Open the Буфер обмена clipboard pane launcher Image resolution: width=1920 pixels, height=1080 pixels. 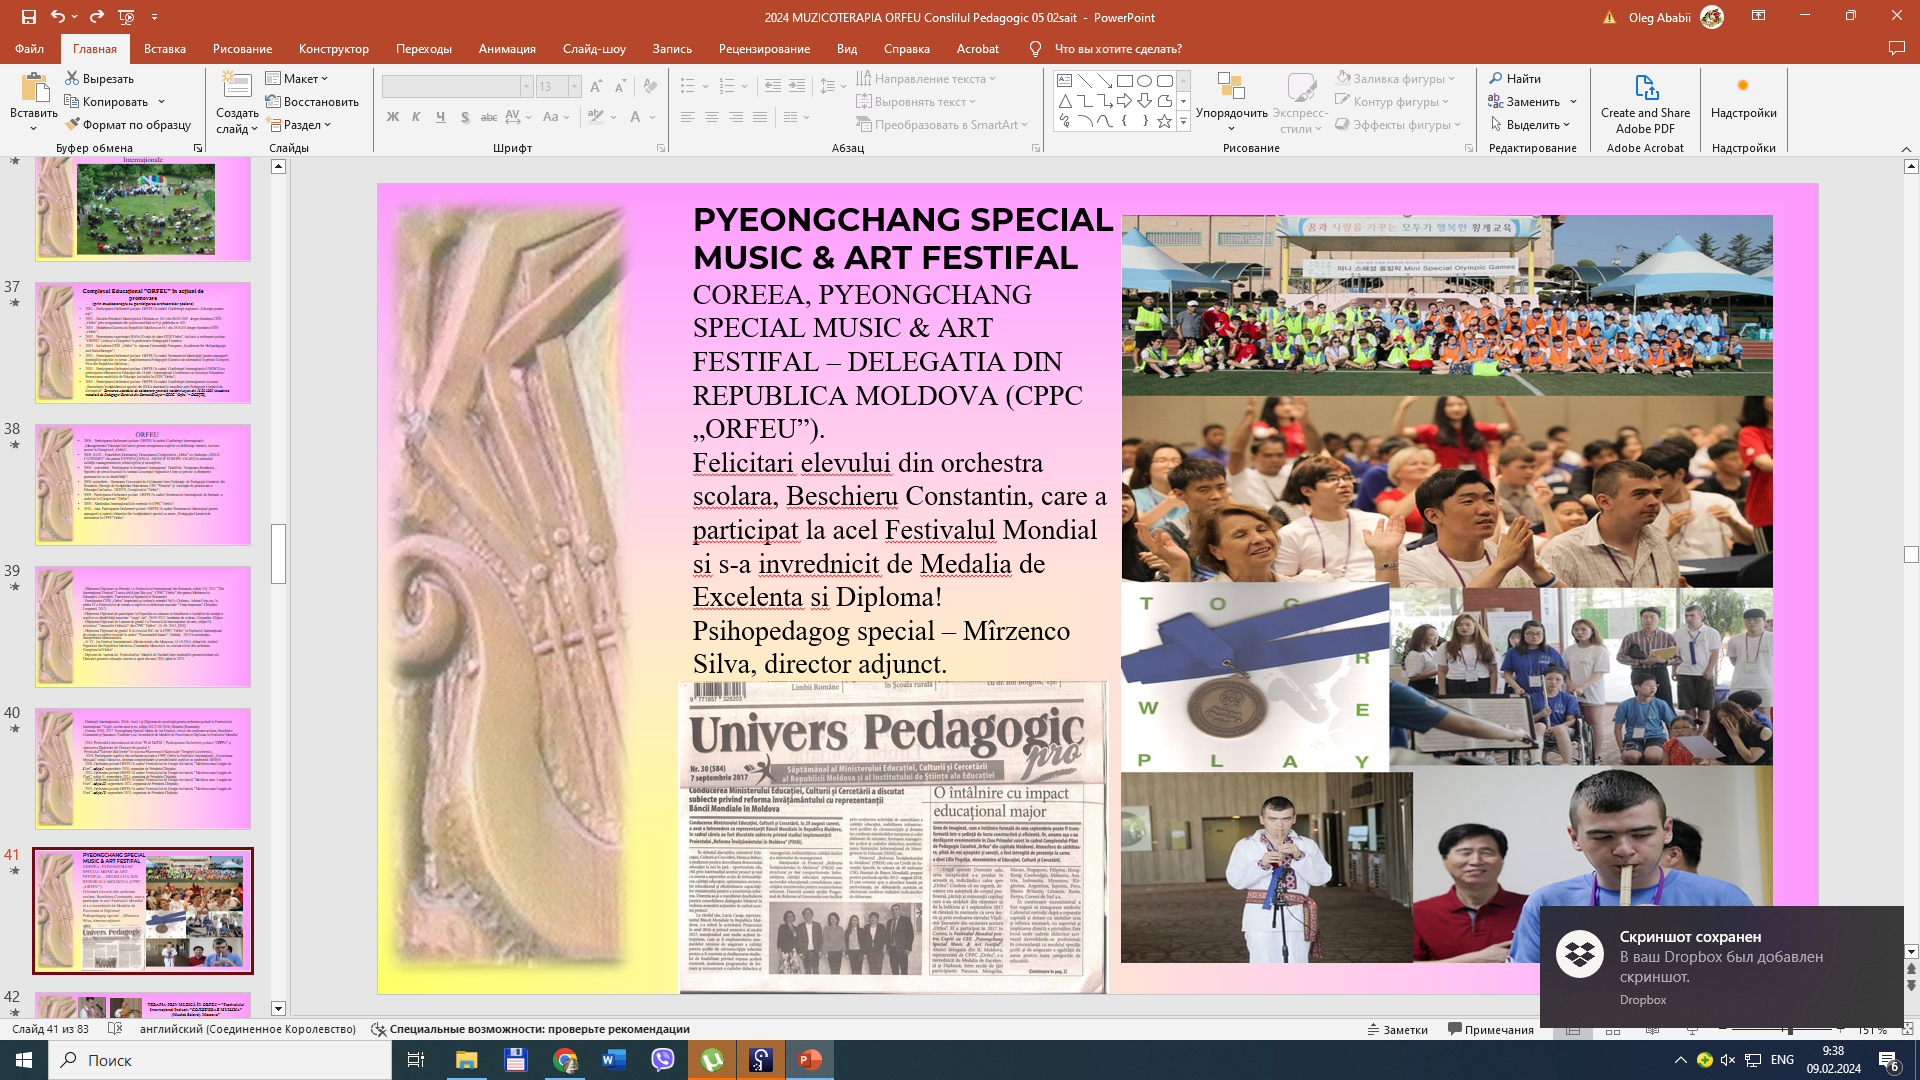tap(198, 148)
